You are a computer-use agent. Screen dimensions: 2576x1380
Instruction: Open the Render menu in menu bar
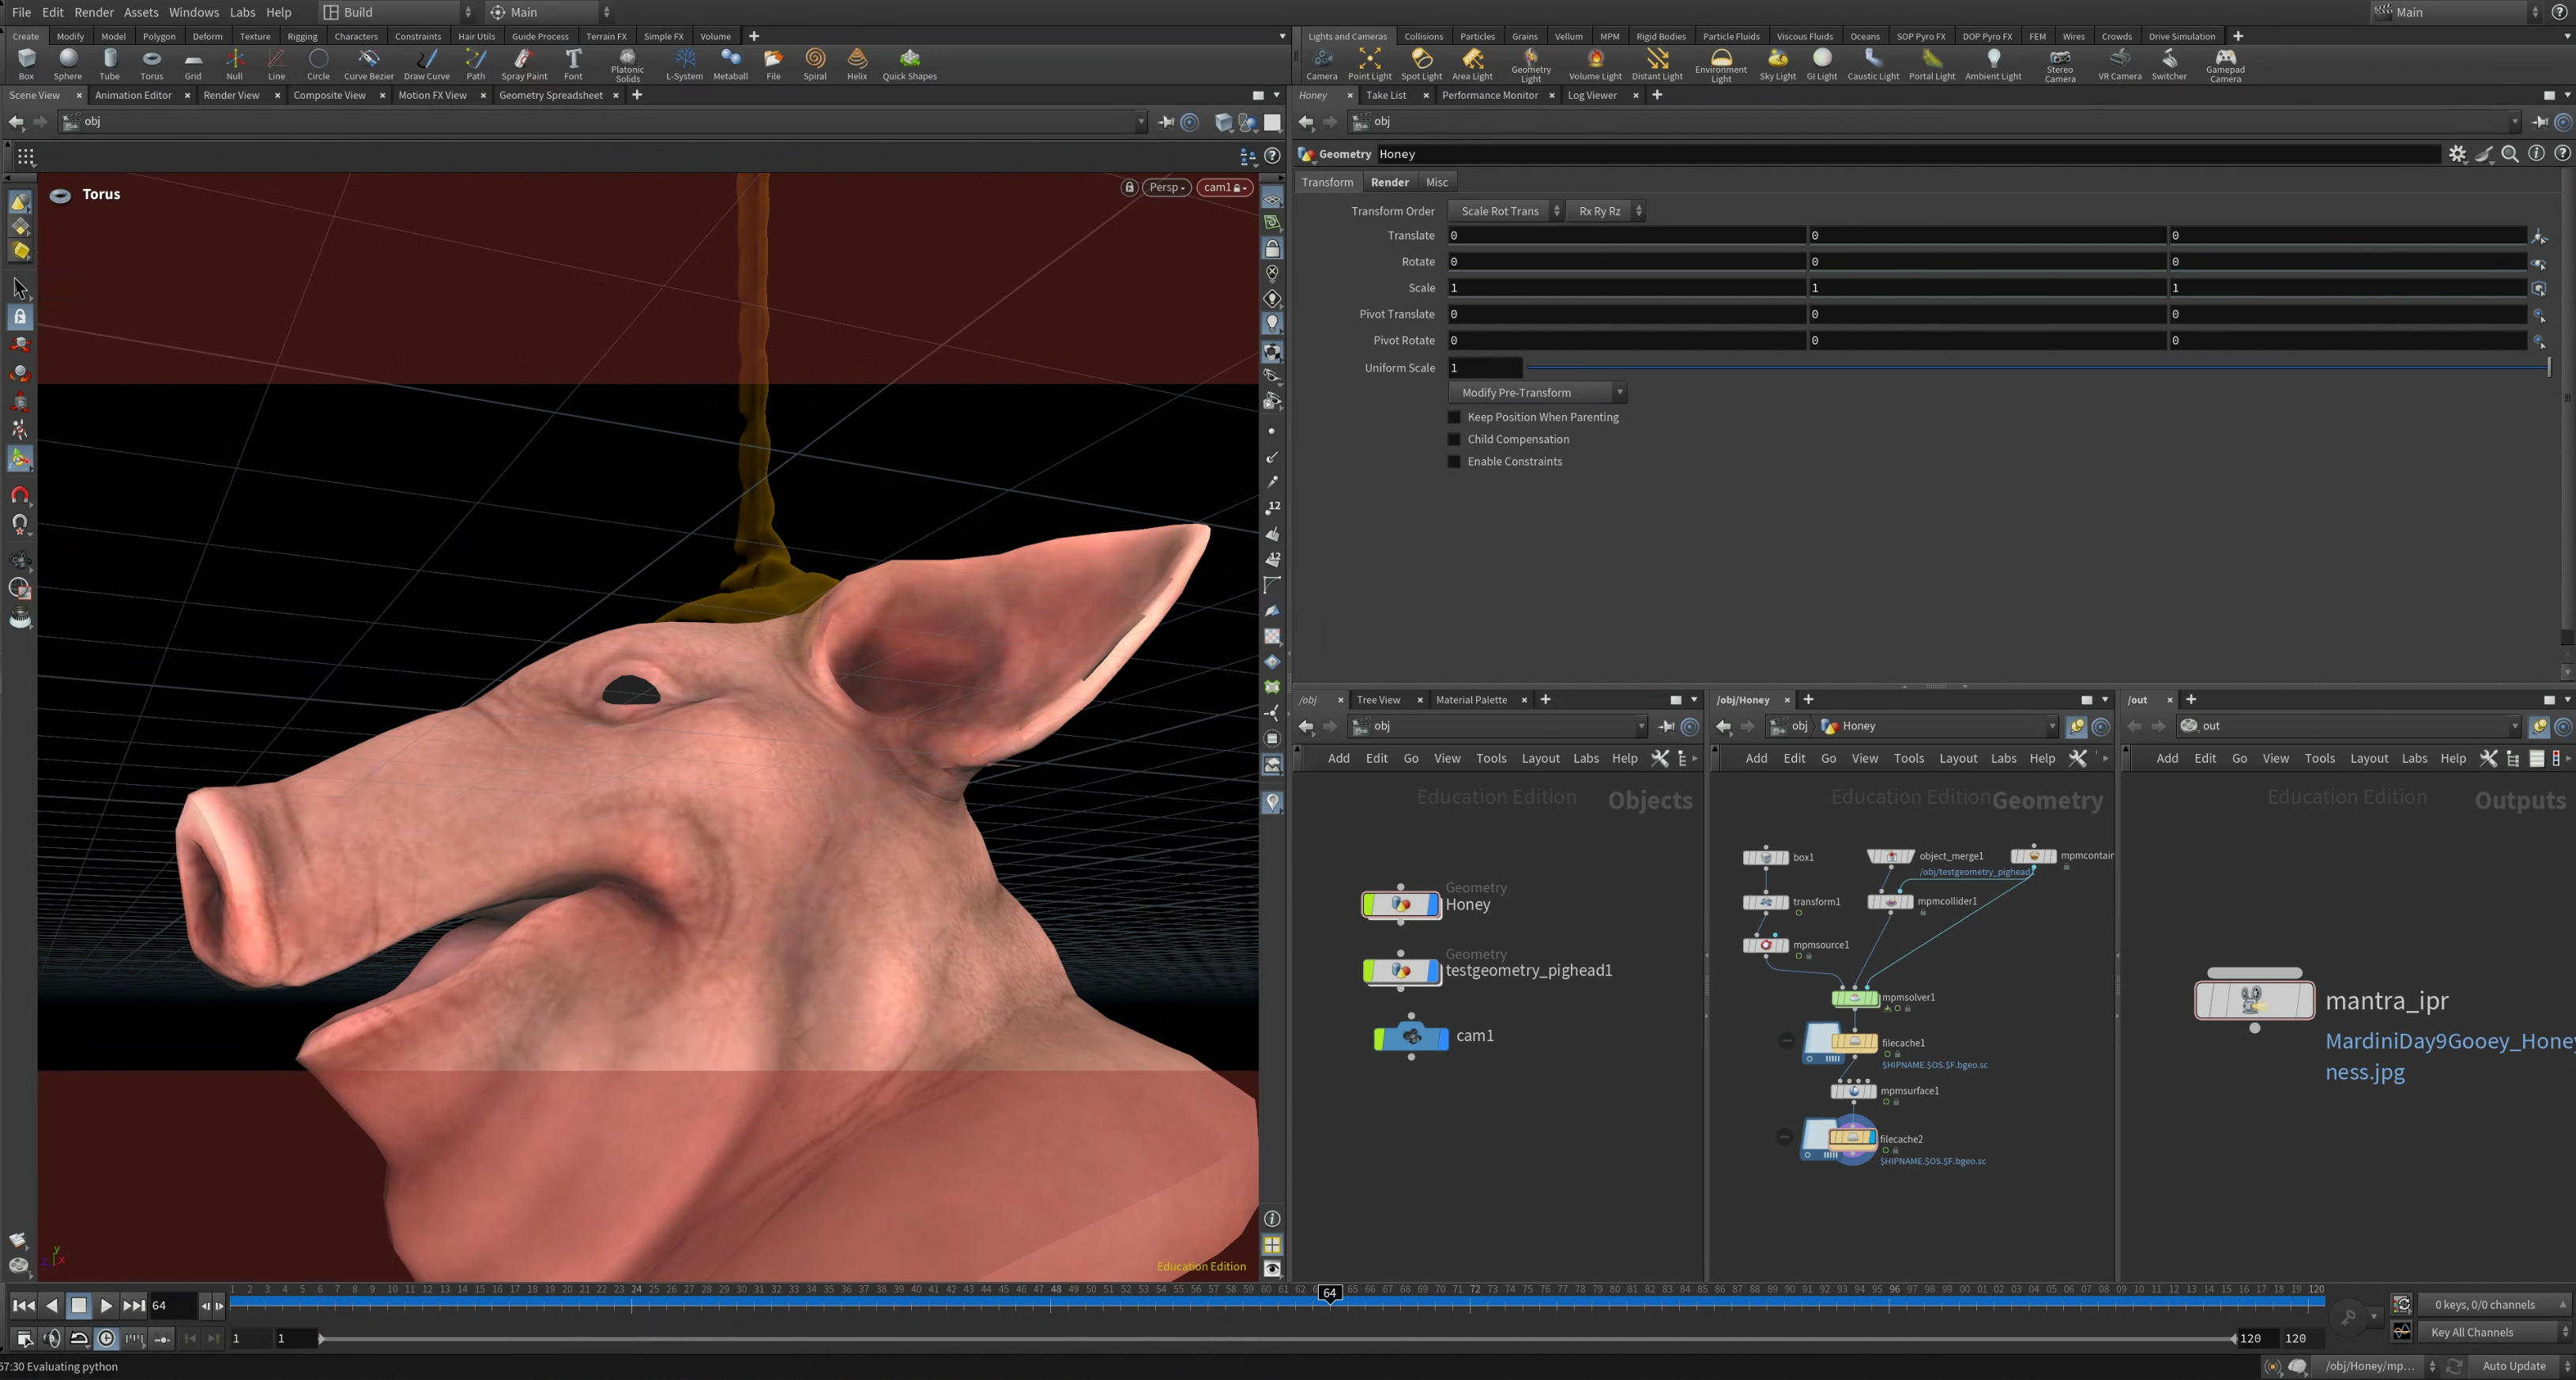point(94,12)
